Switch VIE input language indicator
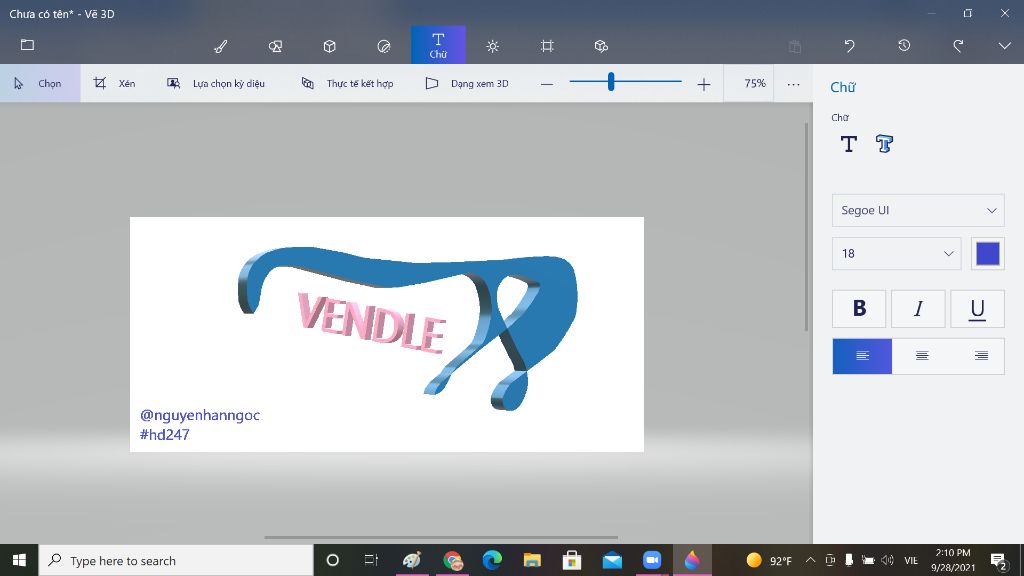The image size is (1024, 576). (x=911, y=560)
